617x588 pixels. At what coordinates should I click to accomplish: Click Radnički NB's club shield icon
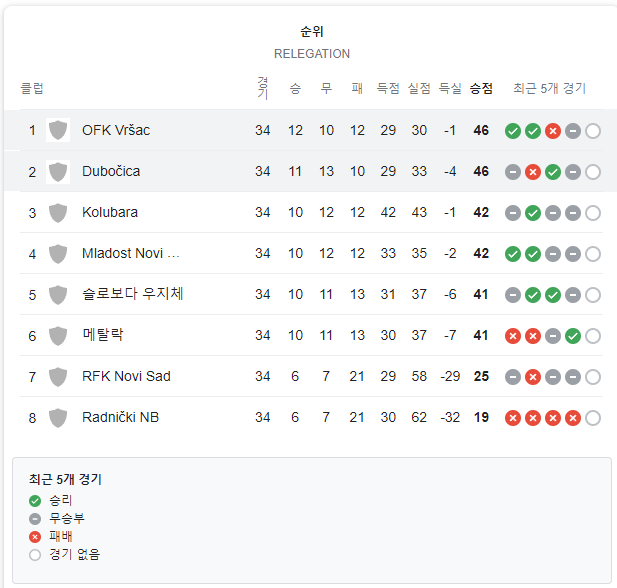[x=58, y=418]
